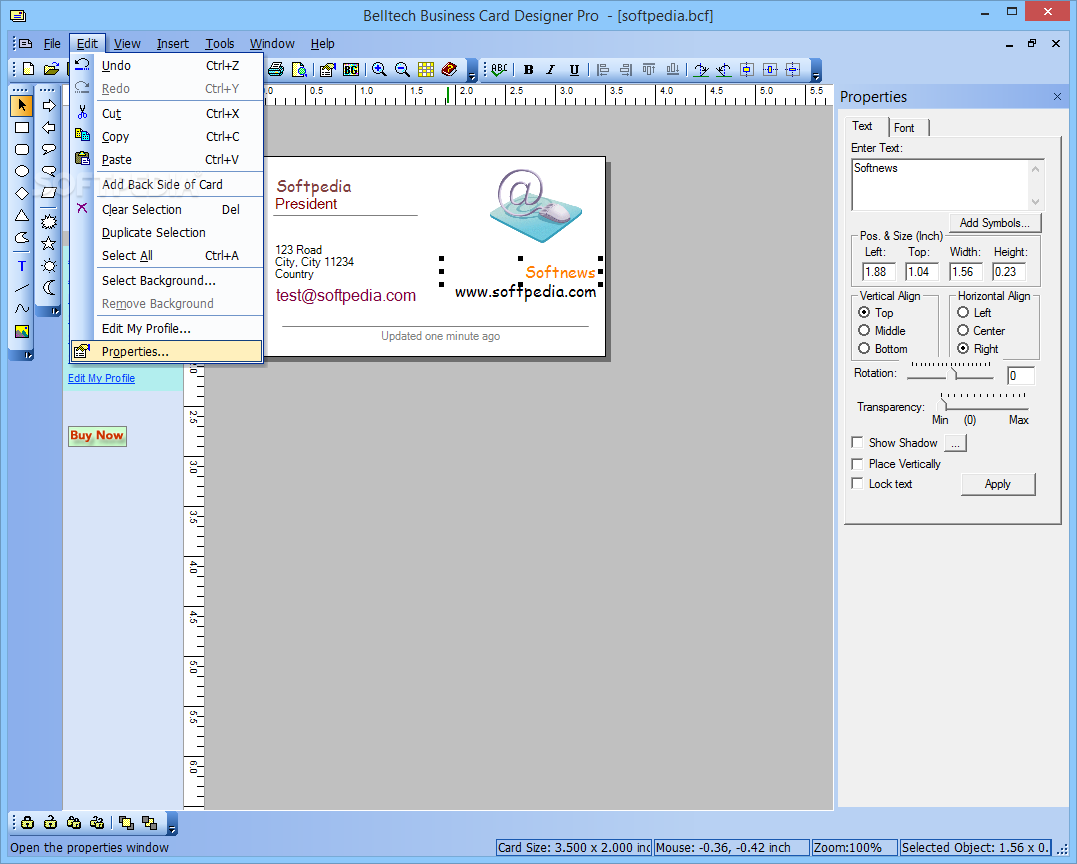
Task: Click the Zoom Out magnifier icon
Action: pos(403,69)
